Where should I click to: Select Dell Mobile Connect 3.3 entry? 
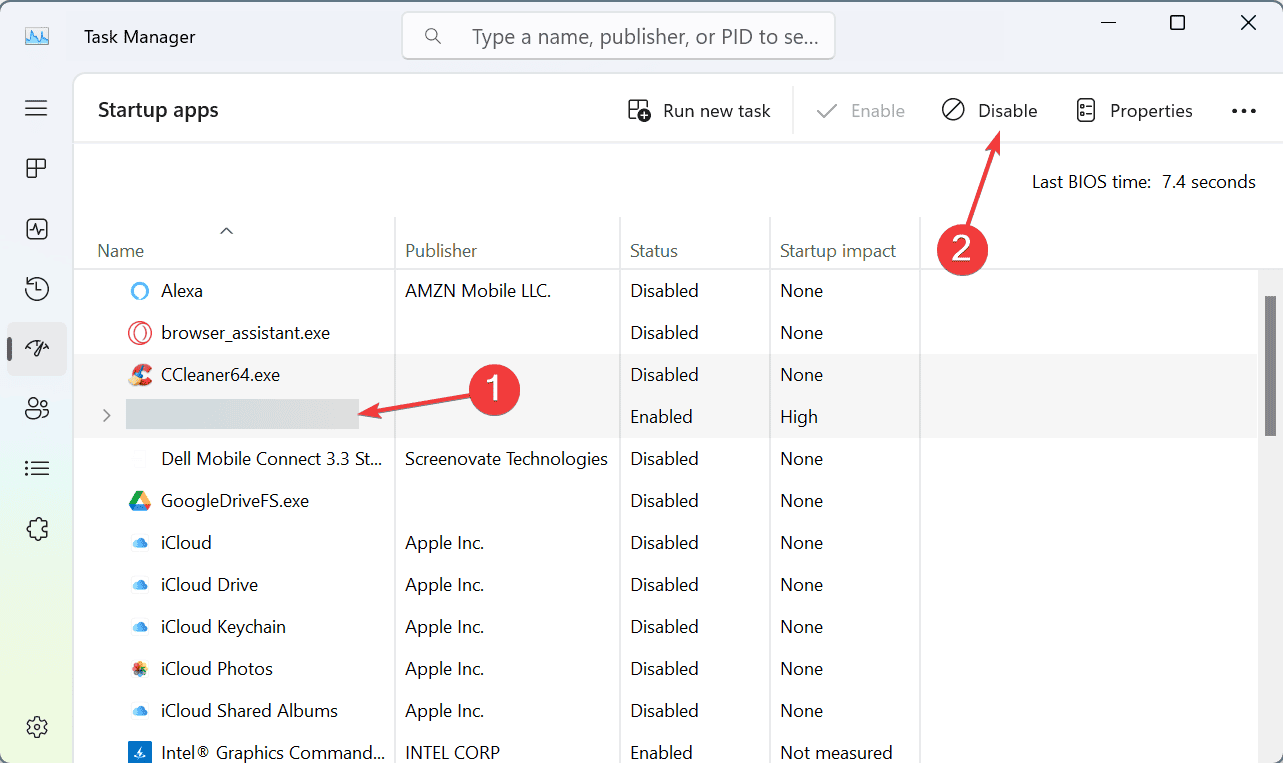pyautogui.click(x=272, y=459)
